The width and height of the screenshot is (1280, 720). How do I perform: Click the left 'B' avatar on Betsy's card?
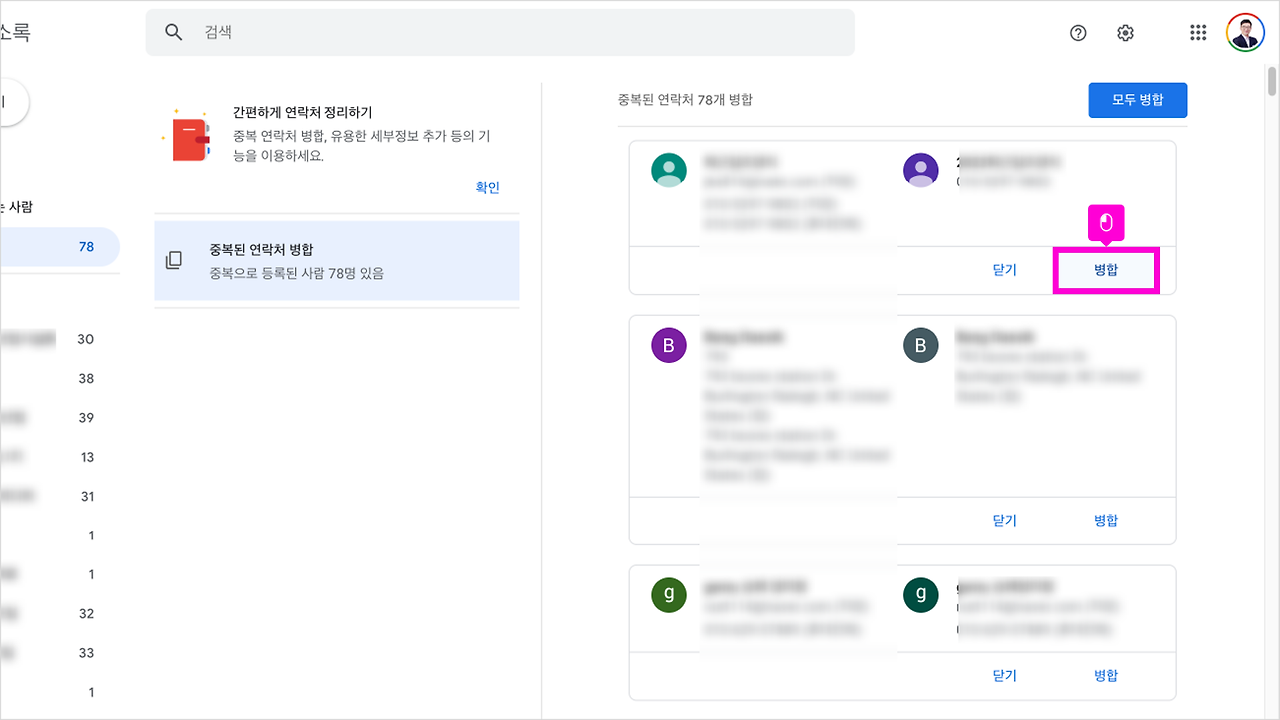pos(669,345)
